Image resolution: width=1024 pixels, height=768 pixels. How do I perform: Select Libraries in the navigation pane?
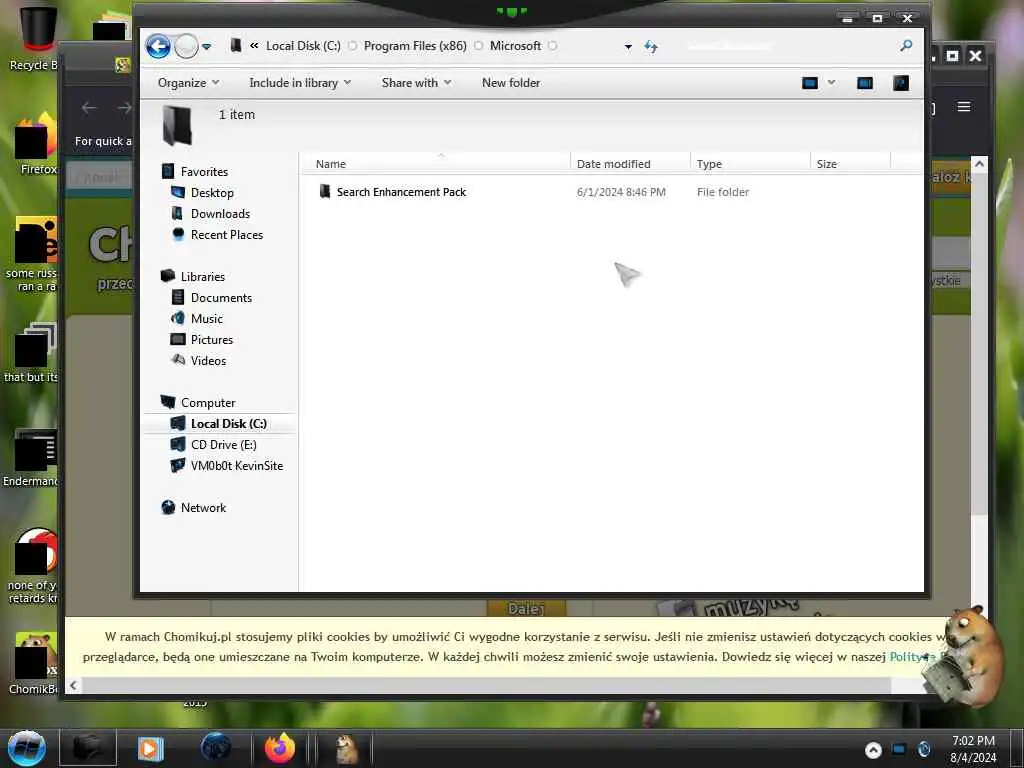point(202,277)
